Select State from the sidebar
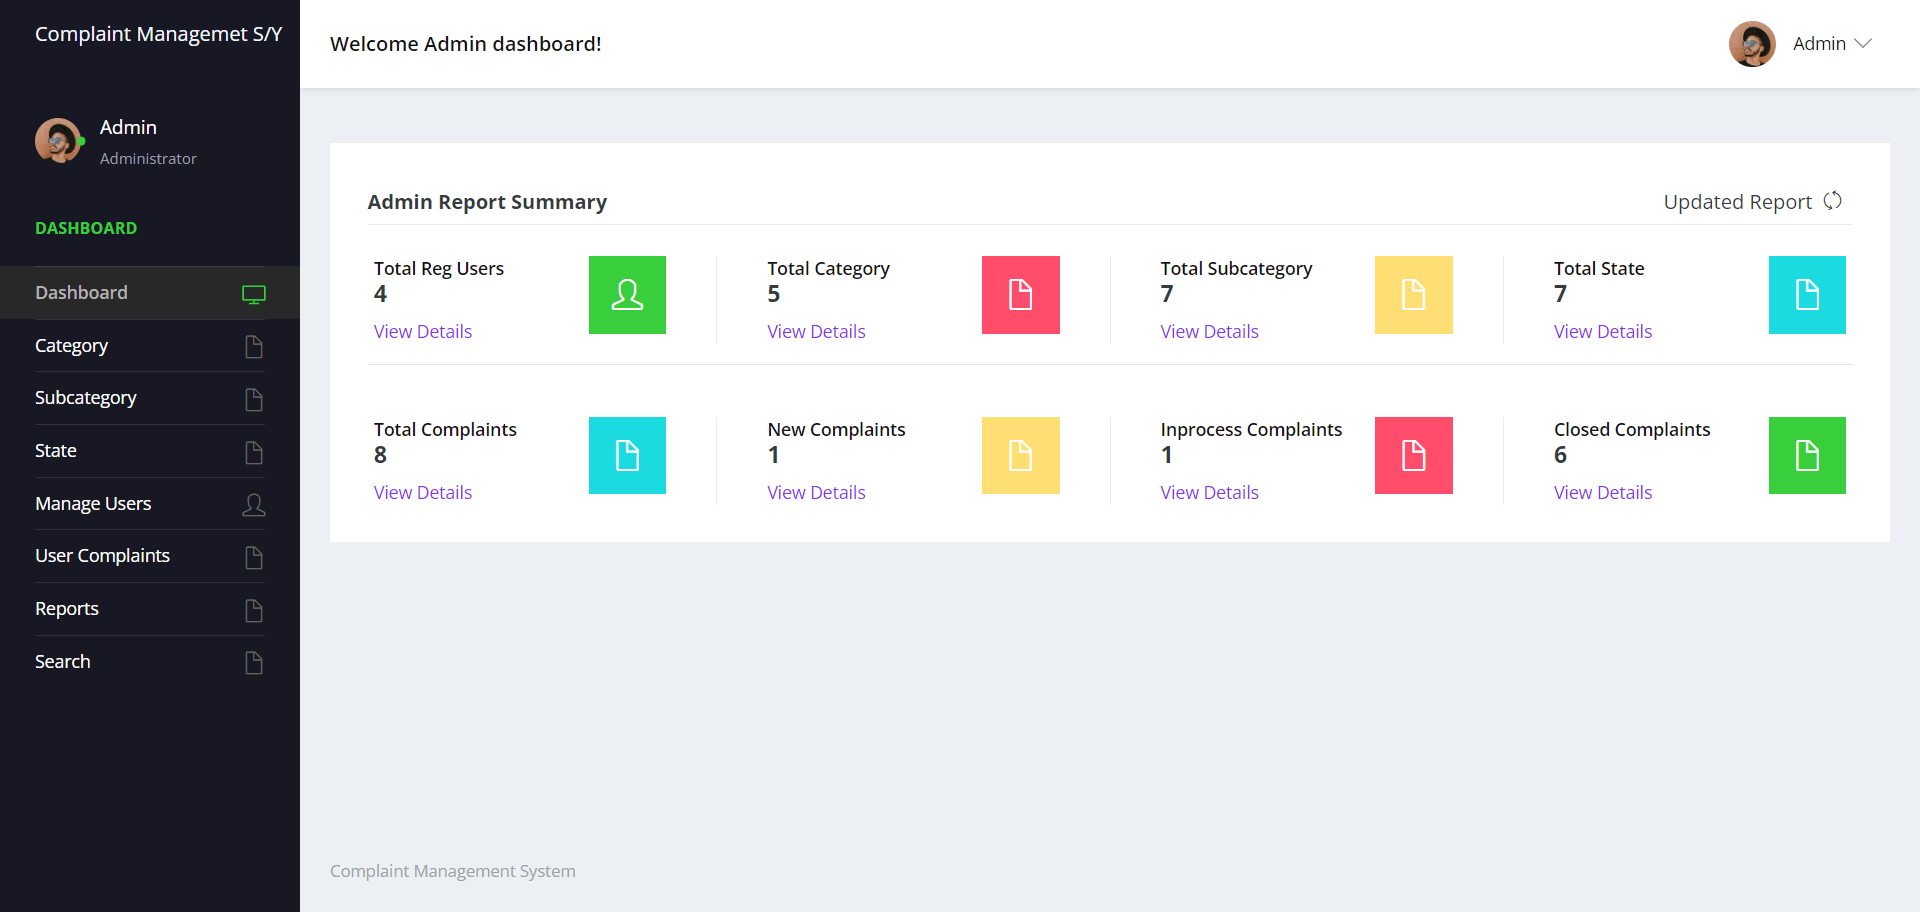The width and height of the screenshot is (1920, 912). [x=56, y=450]
